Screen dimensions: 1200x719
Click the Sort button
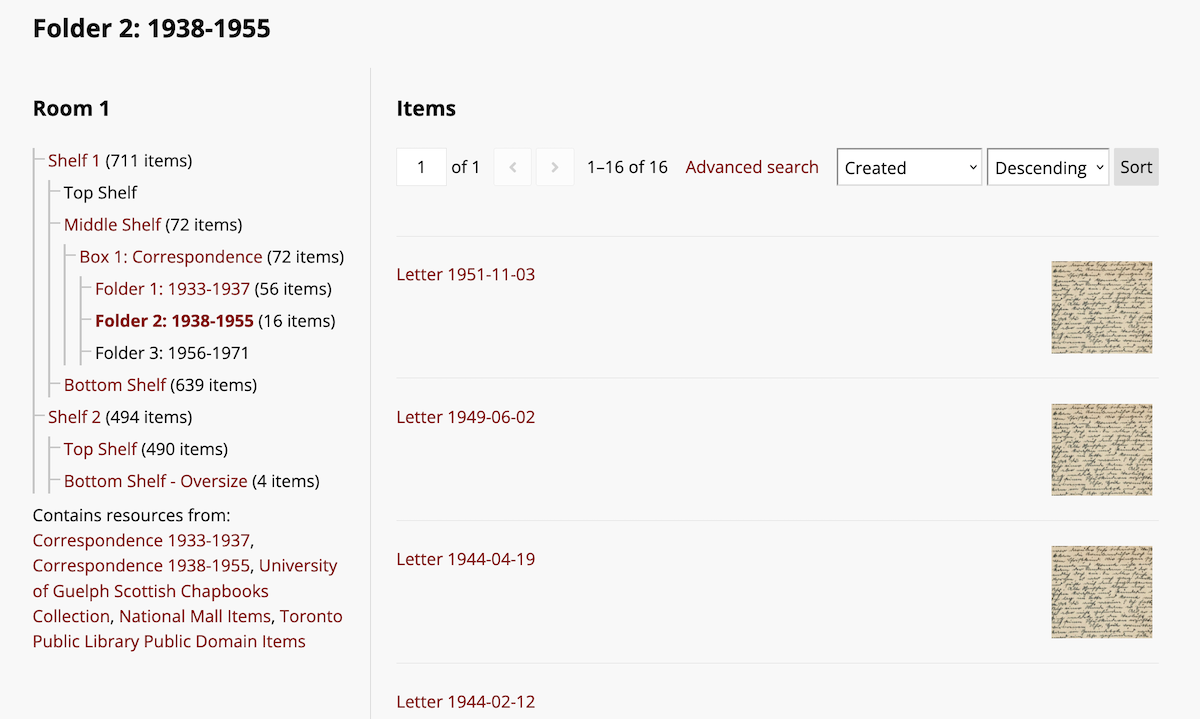point(1136,167)
